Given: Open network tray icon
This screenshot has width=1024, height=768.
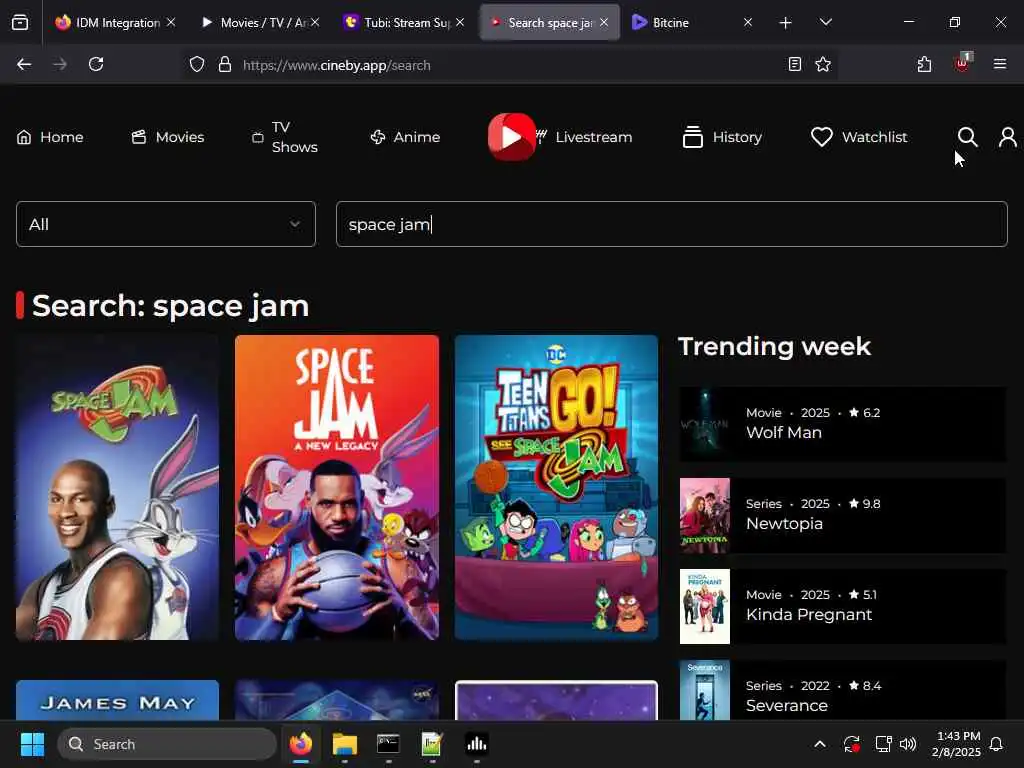Looking at the screenshot, I should pos(884,744).
